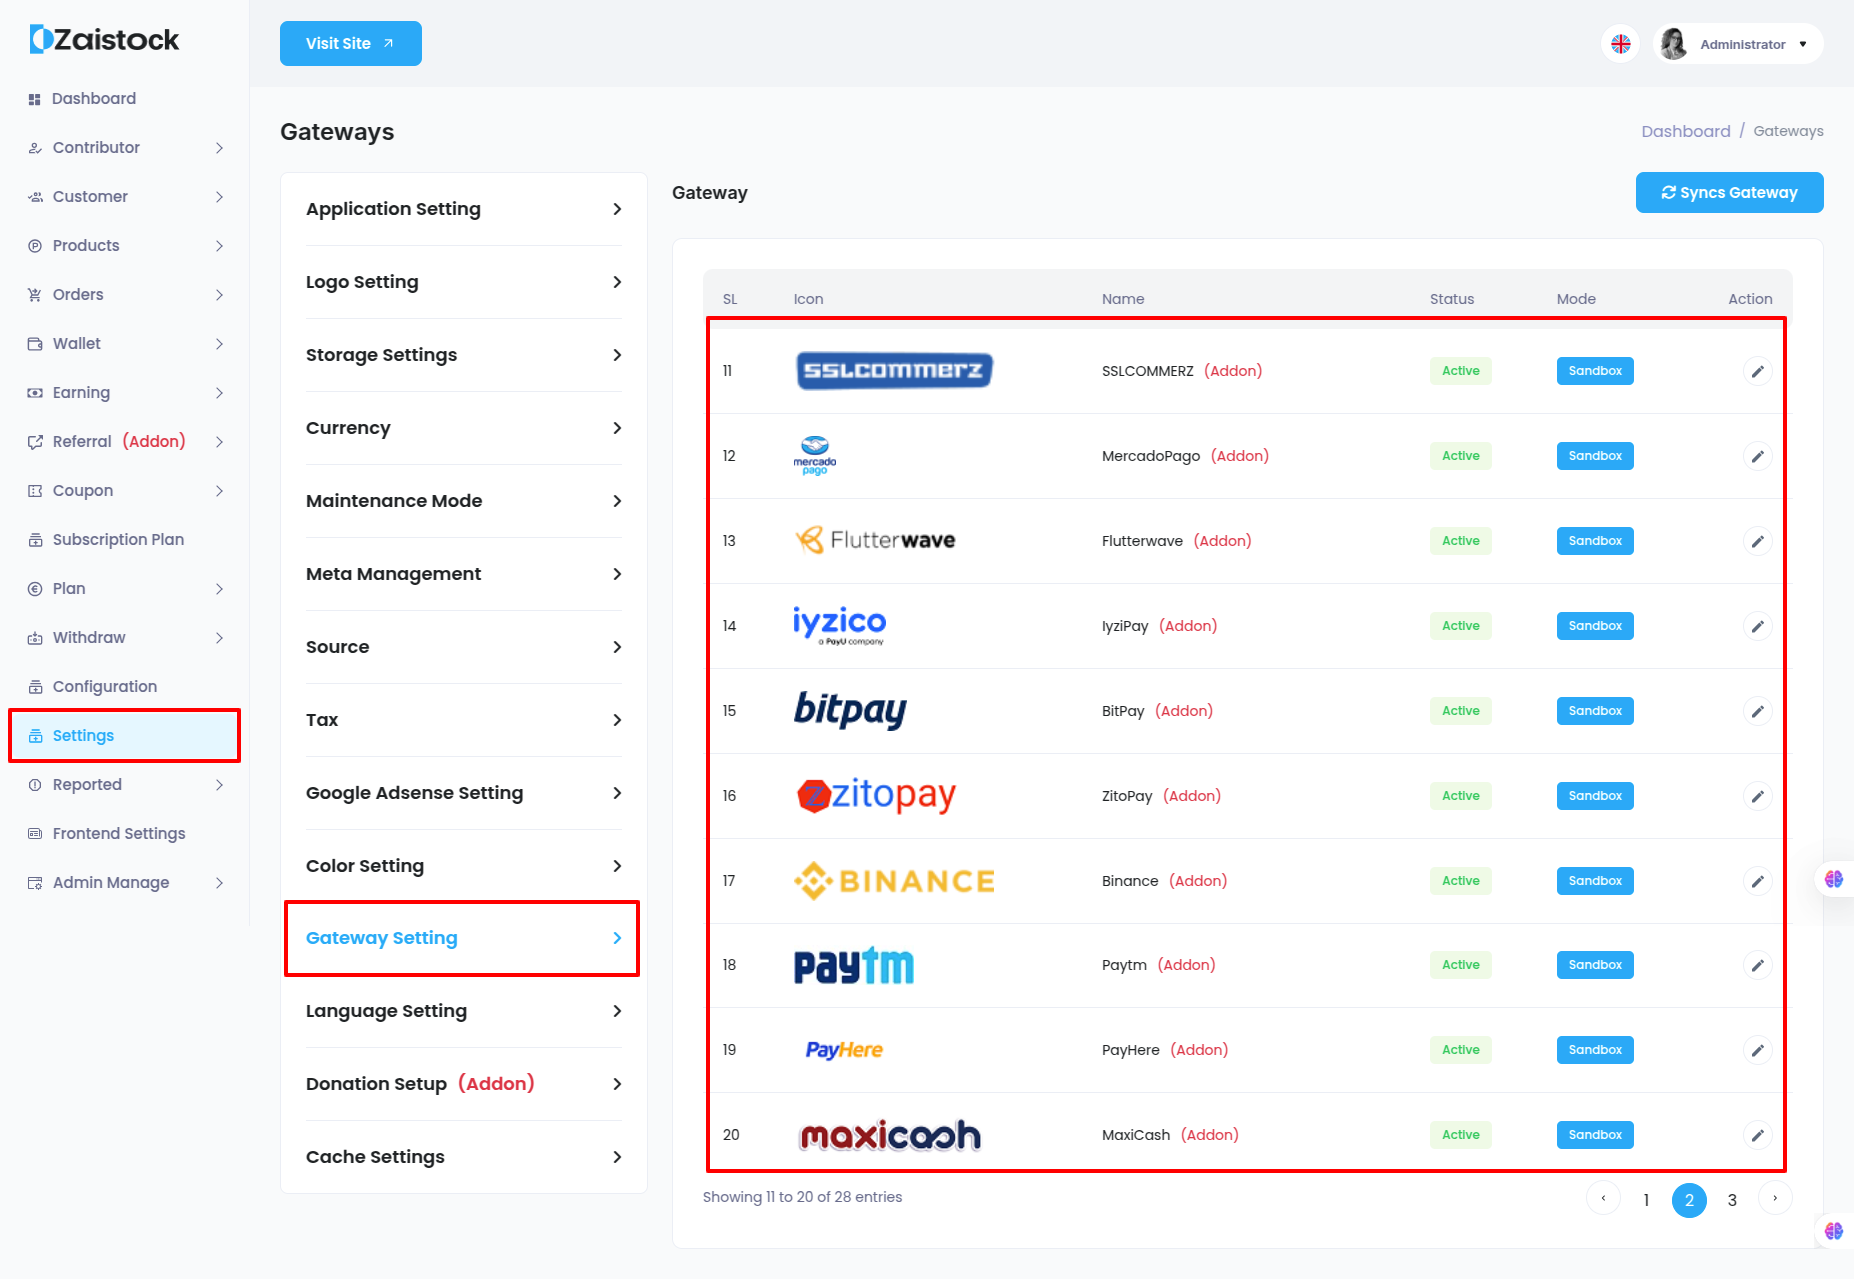The width and height of the screenshot is (1854, 1280).
Task: Click the next page arrow
Action: click(1775, 1198)
